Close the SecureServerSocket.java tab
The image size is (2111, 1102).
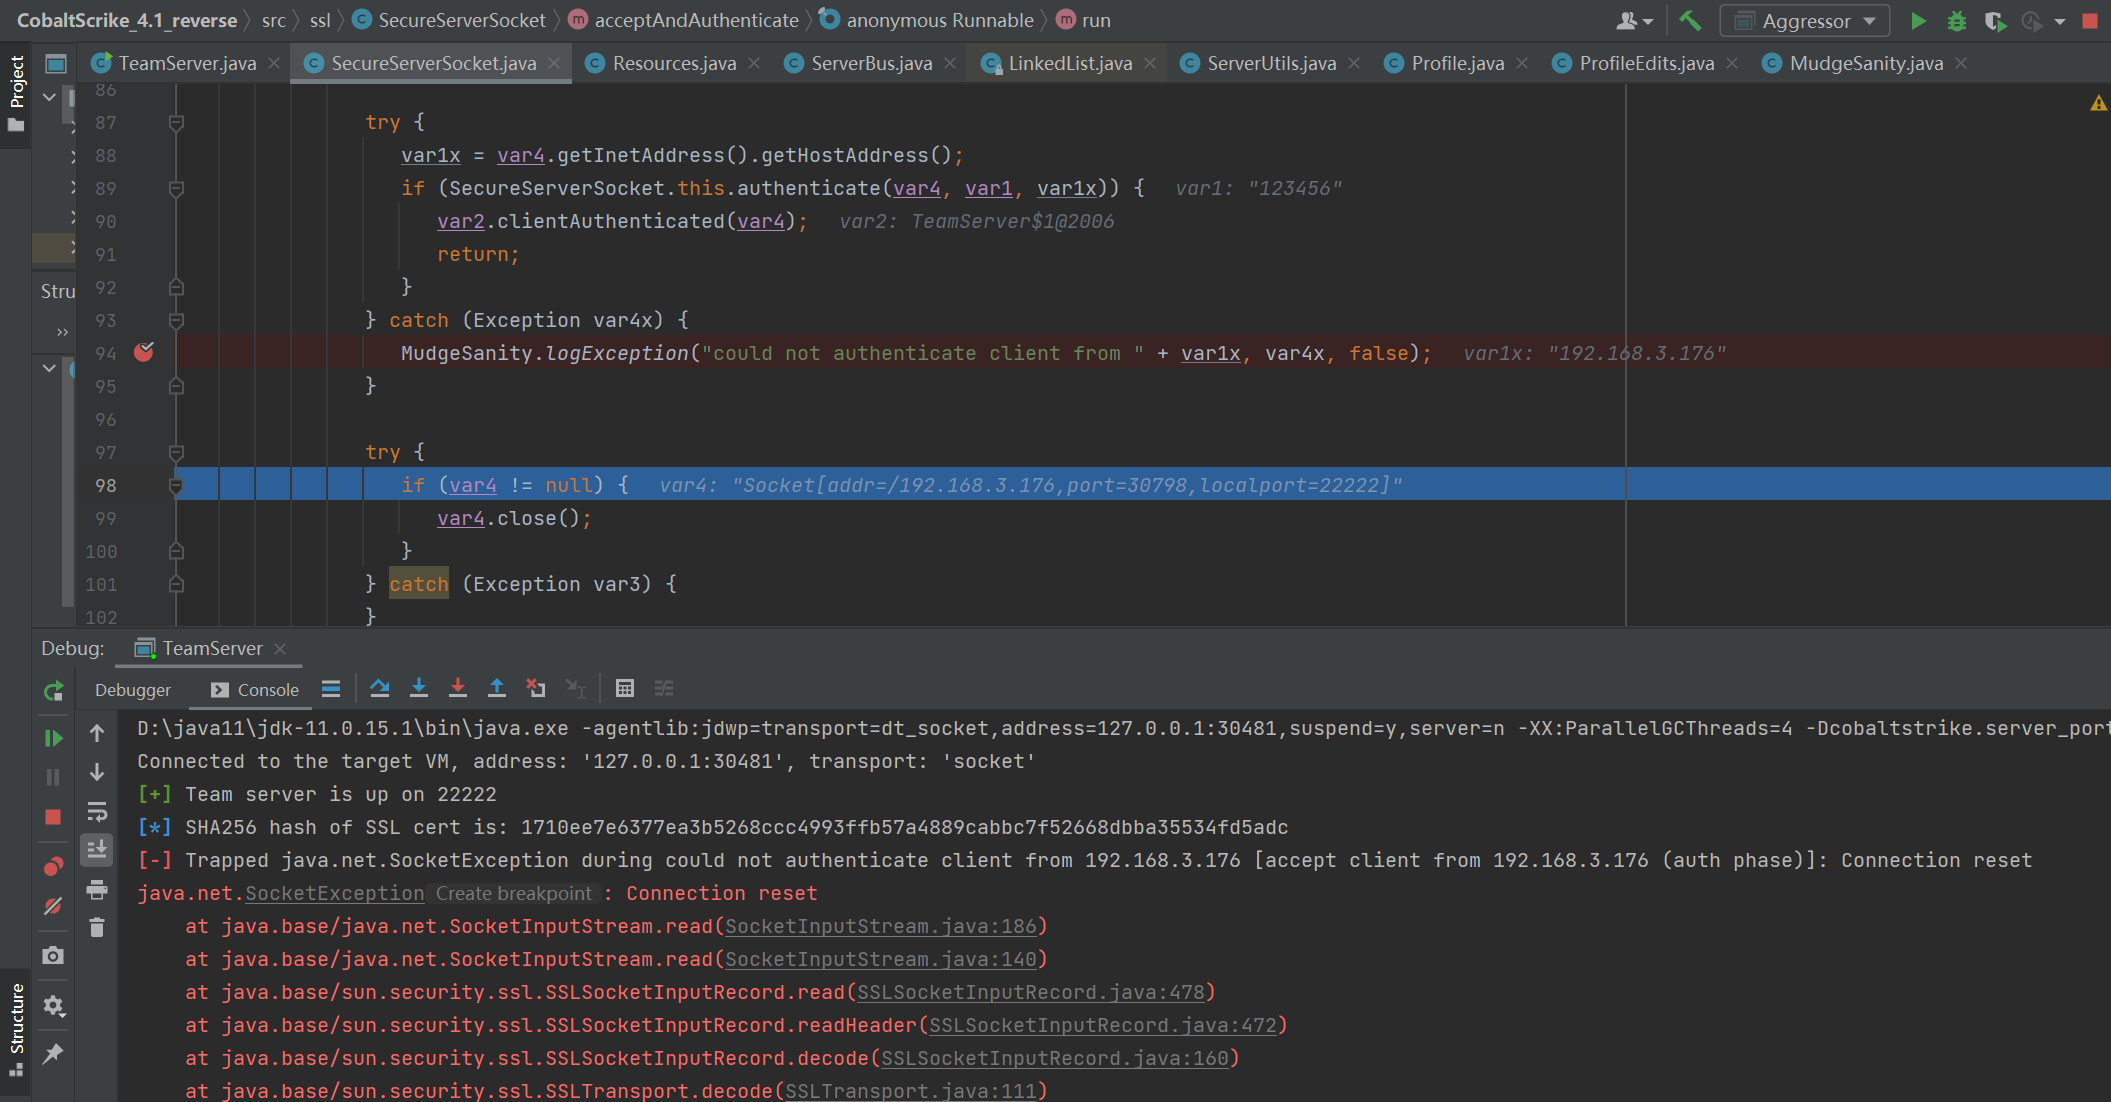554,63
